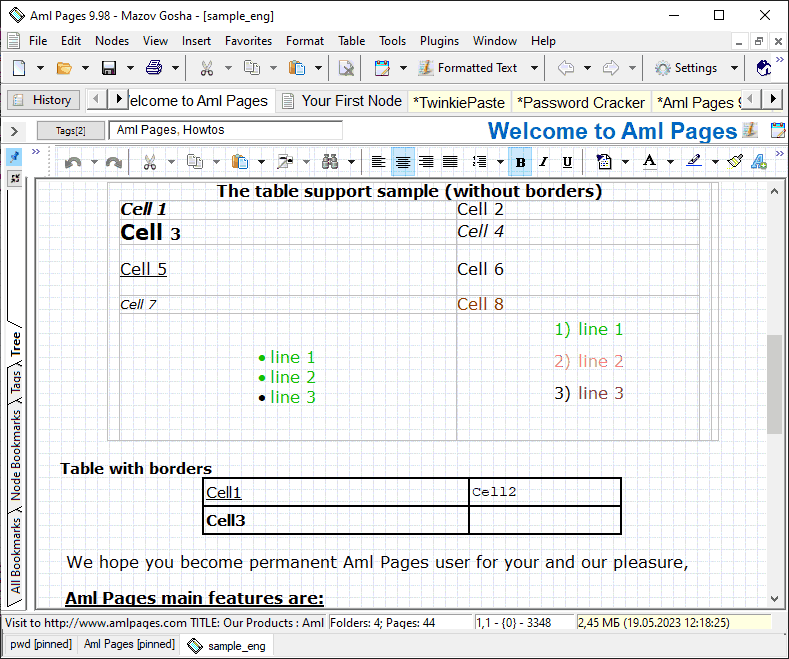Viewport: 789px width, 659px height.
Task: Set alignment to left
Action: point(378,162)
